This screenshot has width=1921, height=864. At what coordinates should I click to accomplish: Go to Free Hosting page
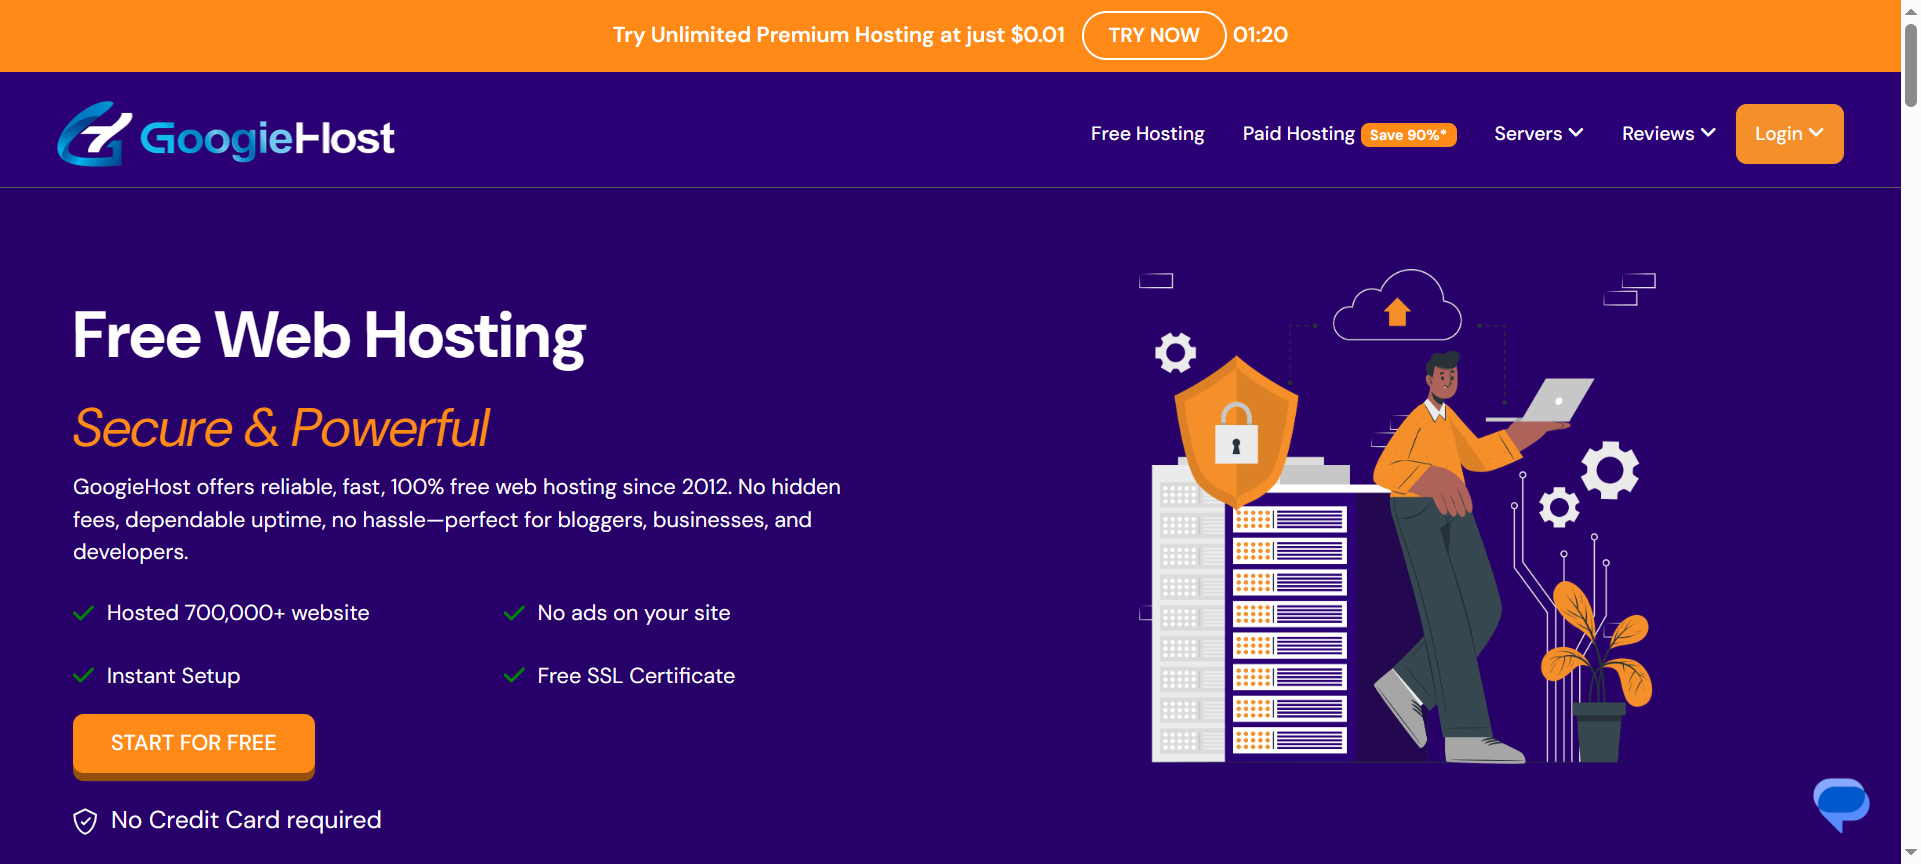click(1147, 134)
